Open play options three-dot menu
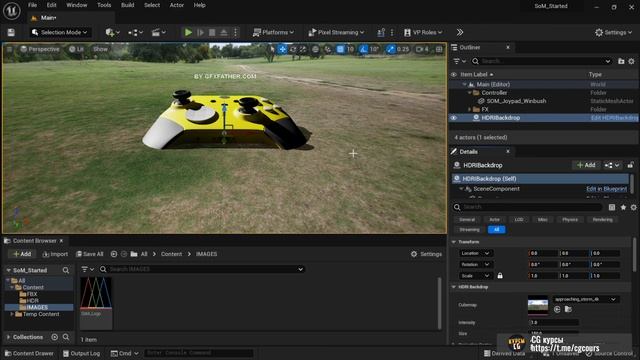The image size is (640, 360). point(236,32)
